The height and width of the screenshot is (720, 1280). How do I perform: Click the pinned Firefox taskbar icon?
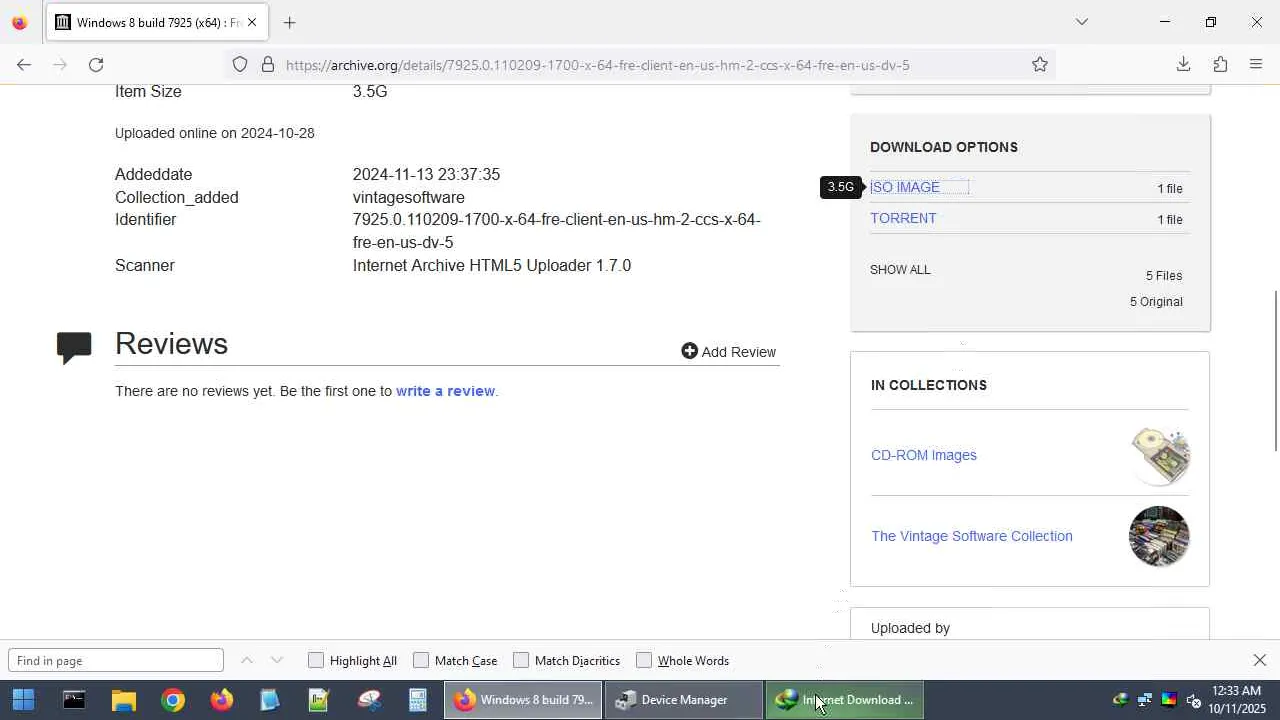(x=221, y=700)
